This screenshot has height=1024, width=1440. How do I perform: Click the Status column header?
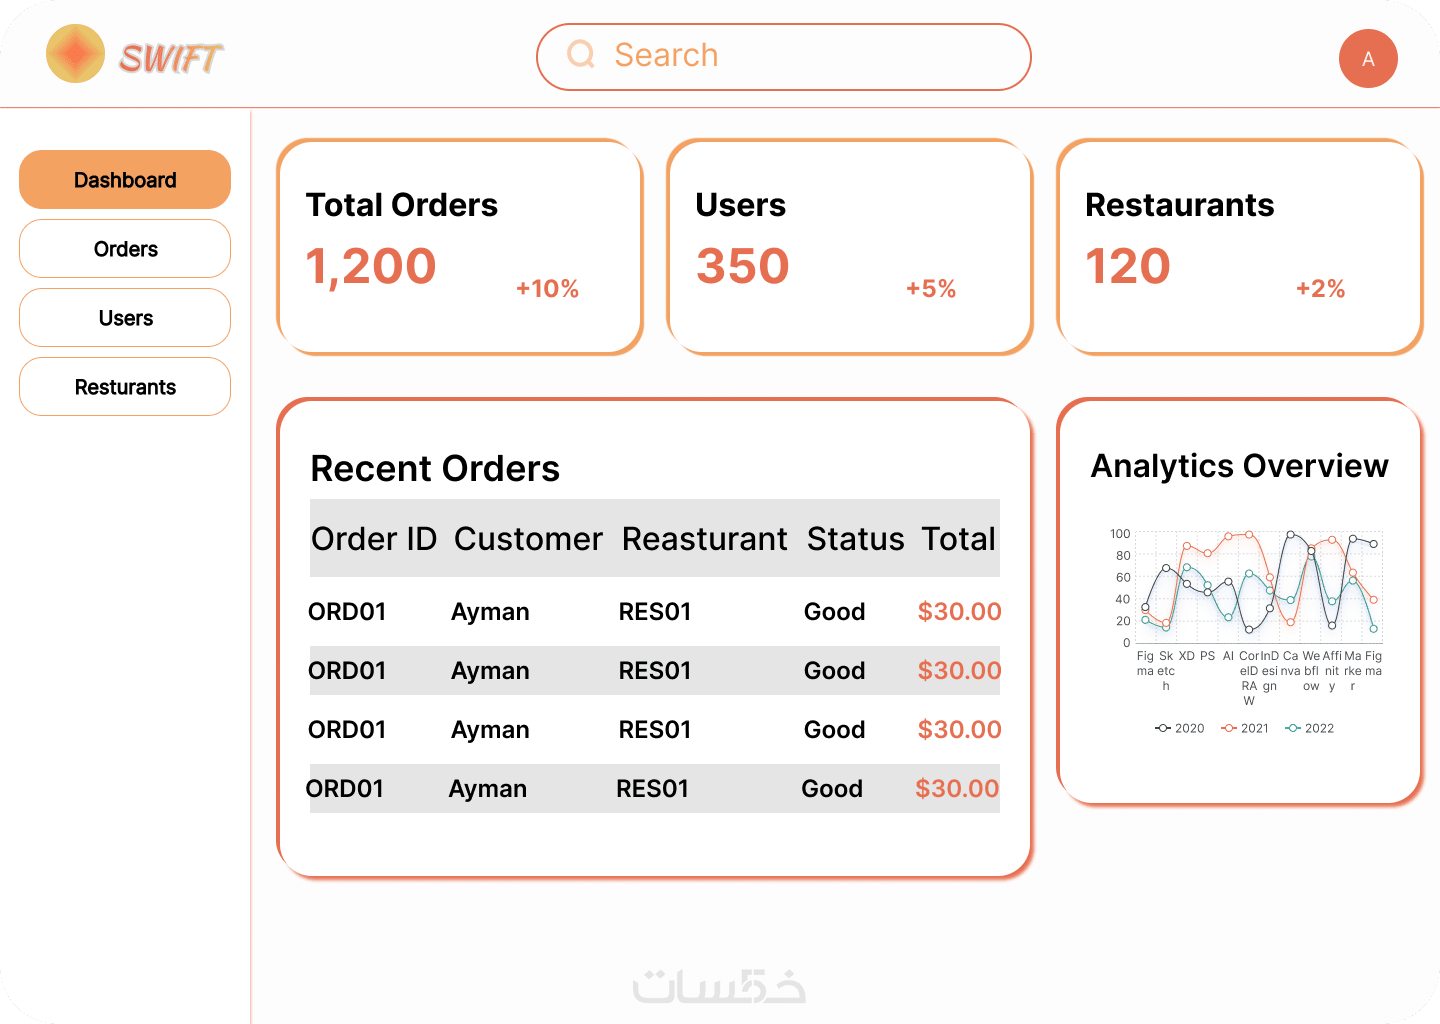(855, 539)
